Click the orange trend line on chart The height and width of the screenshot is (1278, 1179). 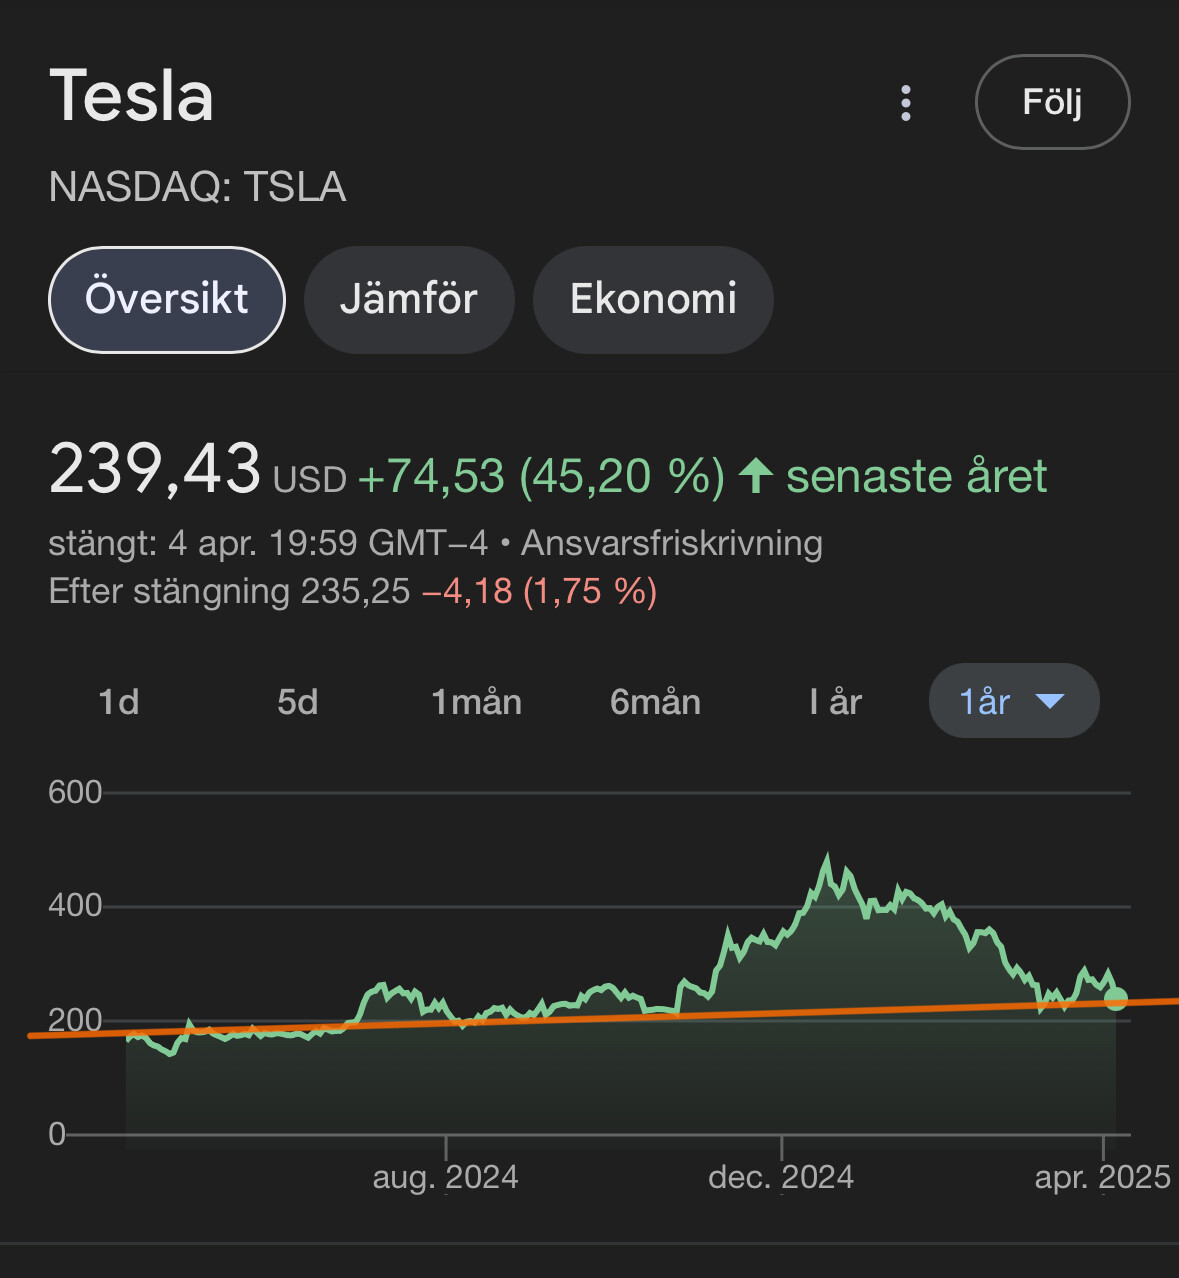click(600, 1017)
